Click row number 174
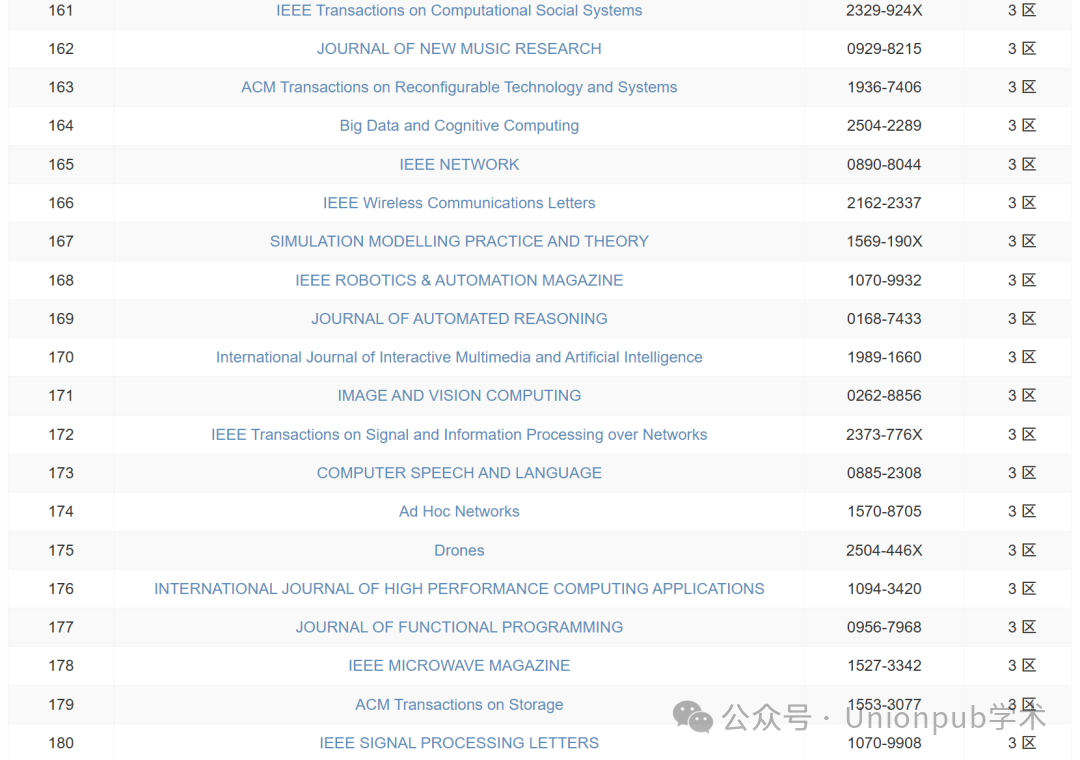This screenshot has width=1080, height=760. click(x=61, y=511)
